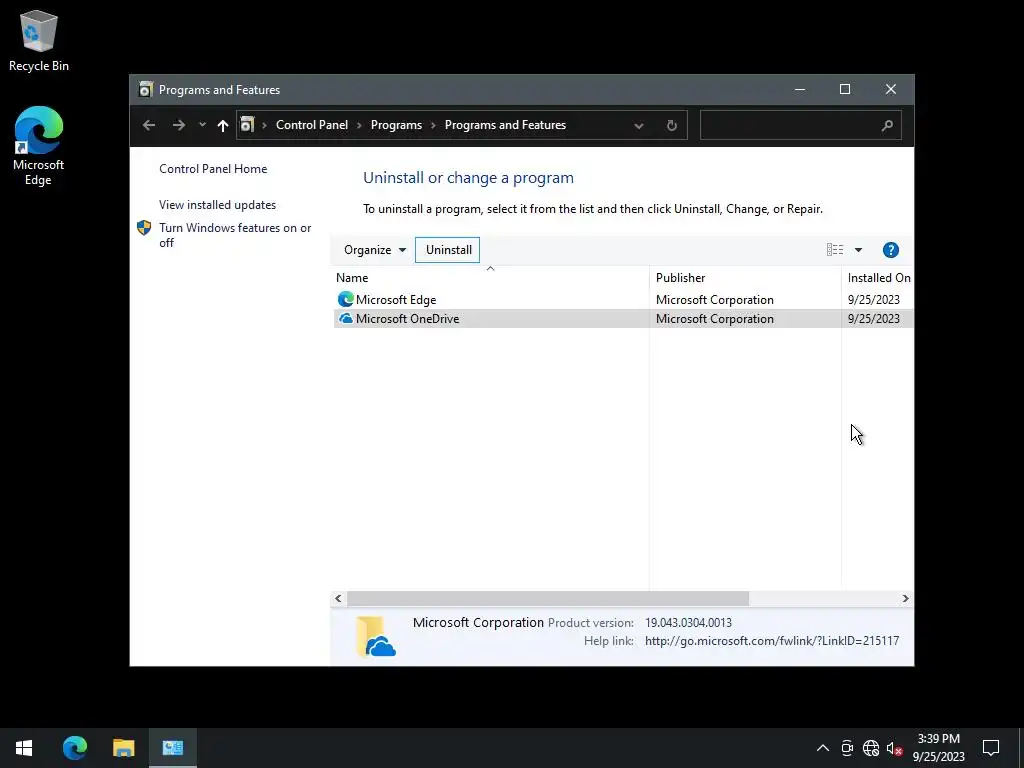Open the muted volume tray icon

coord(894,748)
